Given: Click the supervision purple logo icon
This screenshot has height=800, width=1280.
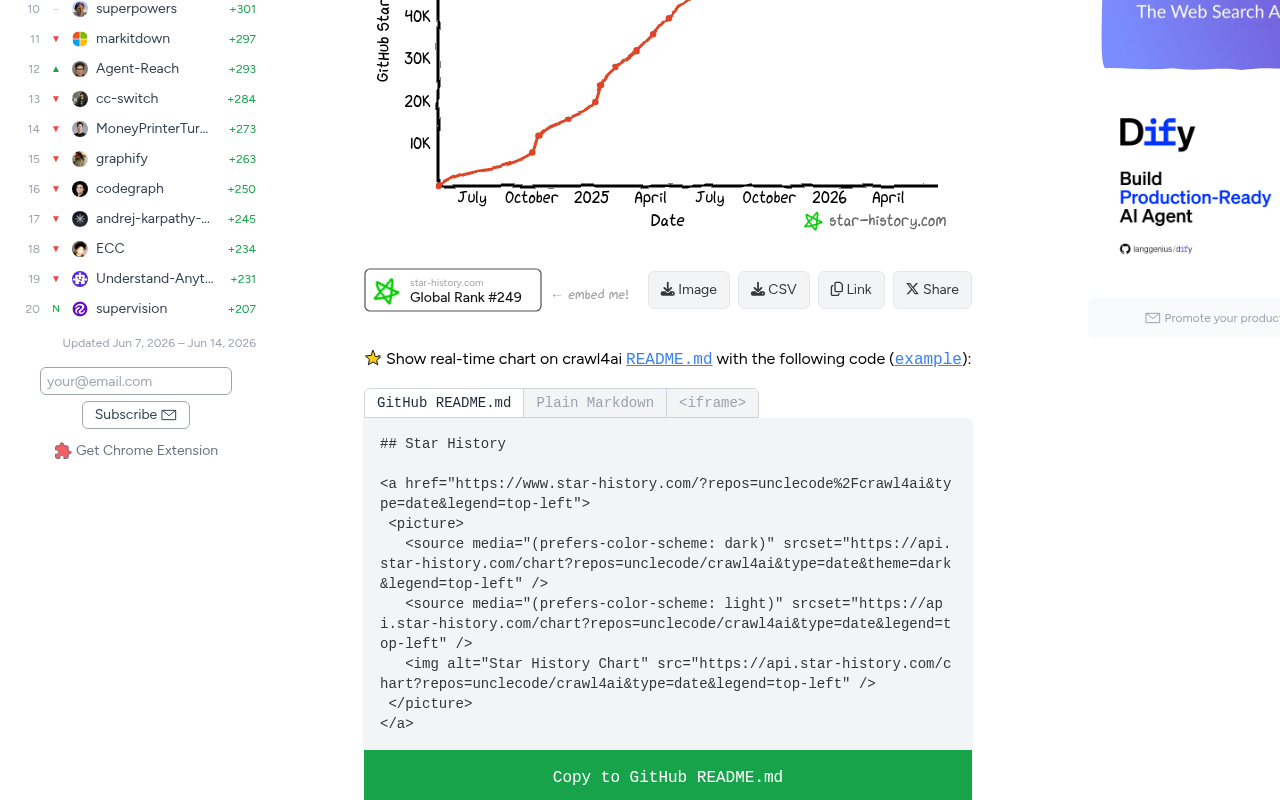Looking at the screenshot, I should tap(80, 309).
